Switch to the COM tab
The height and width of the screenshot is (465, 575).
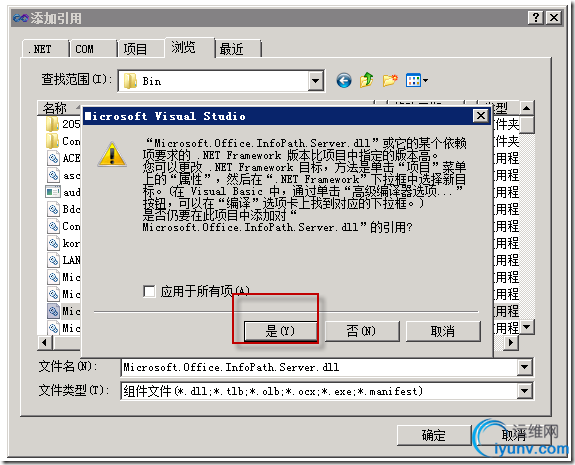93,49
